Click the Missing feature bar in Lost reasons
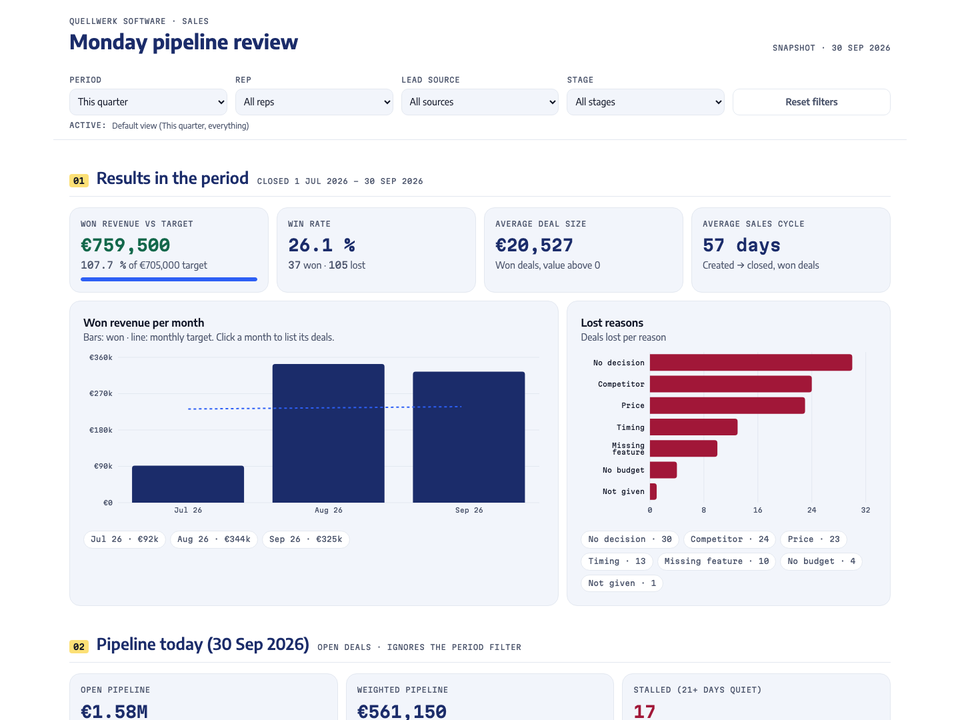 [x=683, y=448]
